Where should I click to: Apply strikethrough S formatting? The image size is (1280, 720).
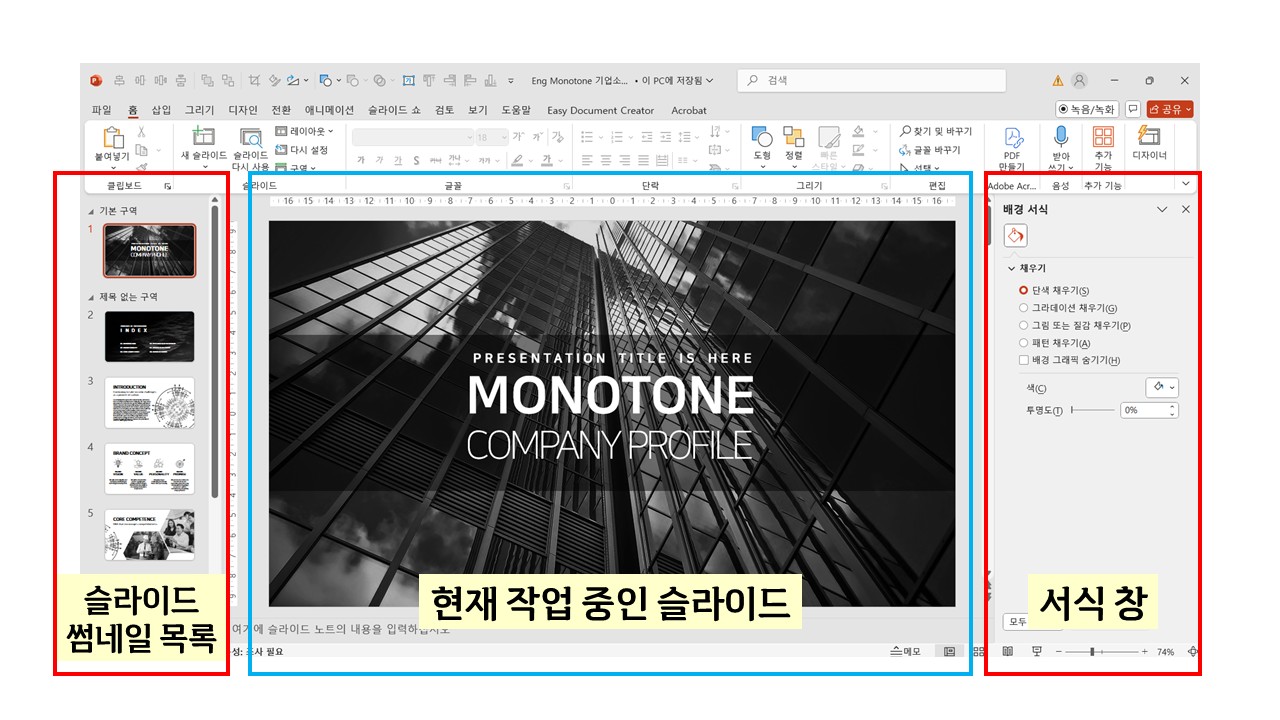[x=416, y=160]
